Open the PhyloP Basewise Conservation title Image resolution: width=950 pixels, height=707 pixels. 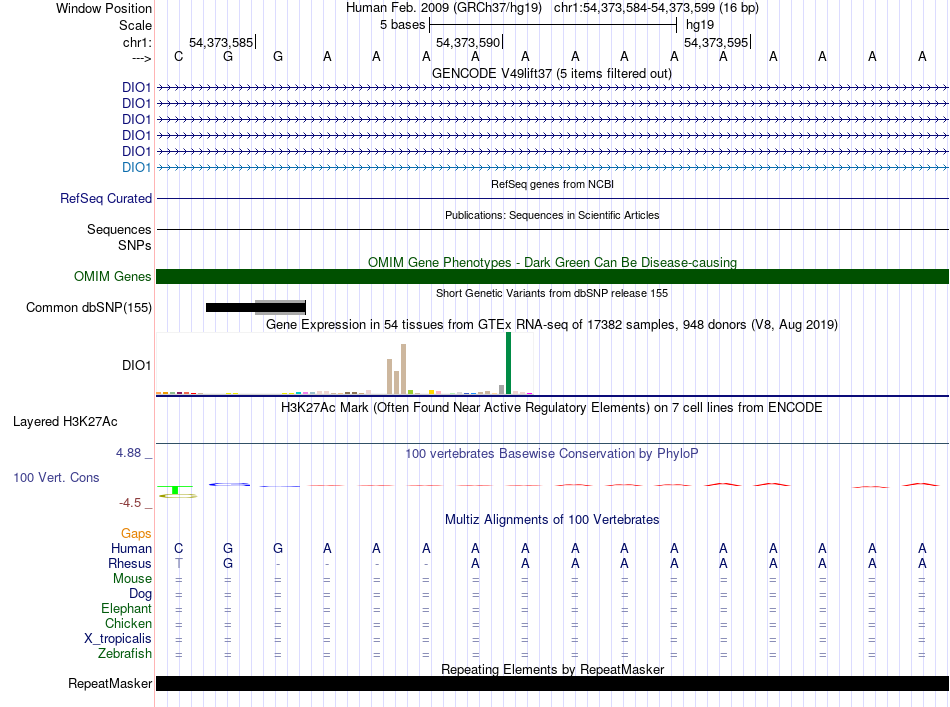click(551, 454)
